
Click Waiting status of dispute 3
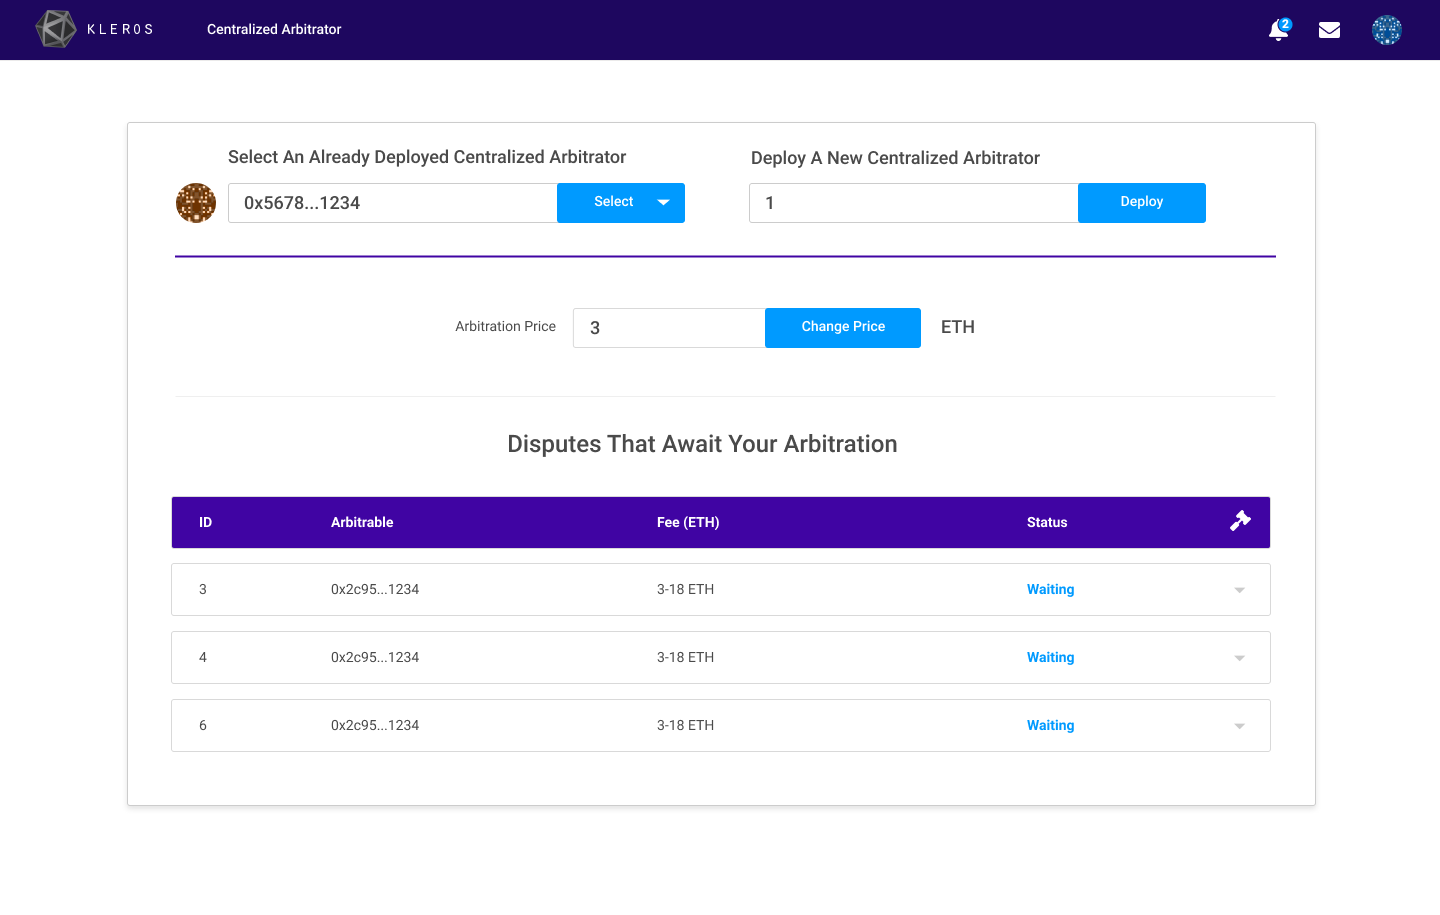(x=1050, y=589)
